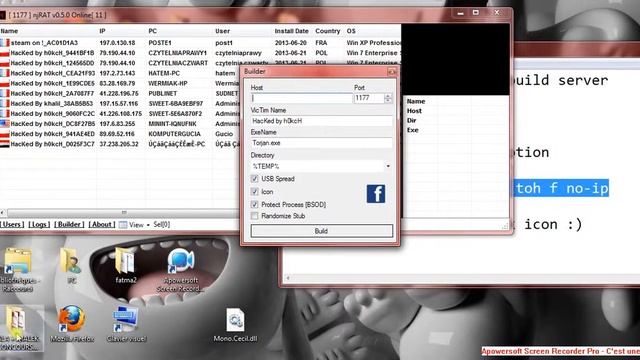The height and width of the screenshot is (360, 640).
Task: Click the horizontal scrollbar thumb in client list
Action: pos(124,213)
